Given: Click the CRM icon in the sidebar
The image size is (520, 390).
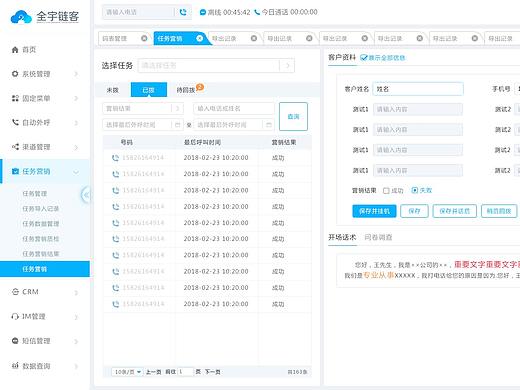Looking at the screenshot, I should point(15,292).
